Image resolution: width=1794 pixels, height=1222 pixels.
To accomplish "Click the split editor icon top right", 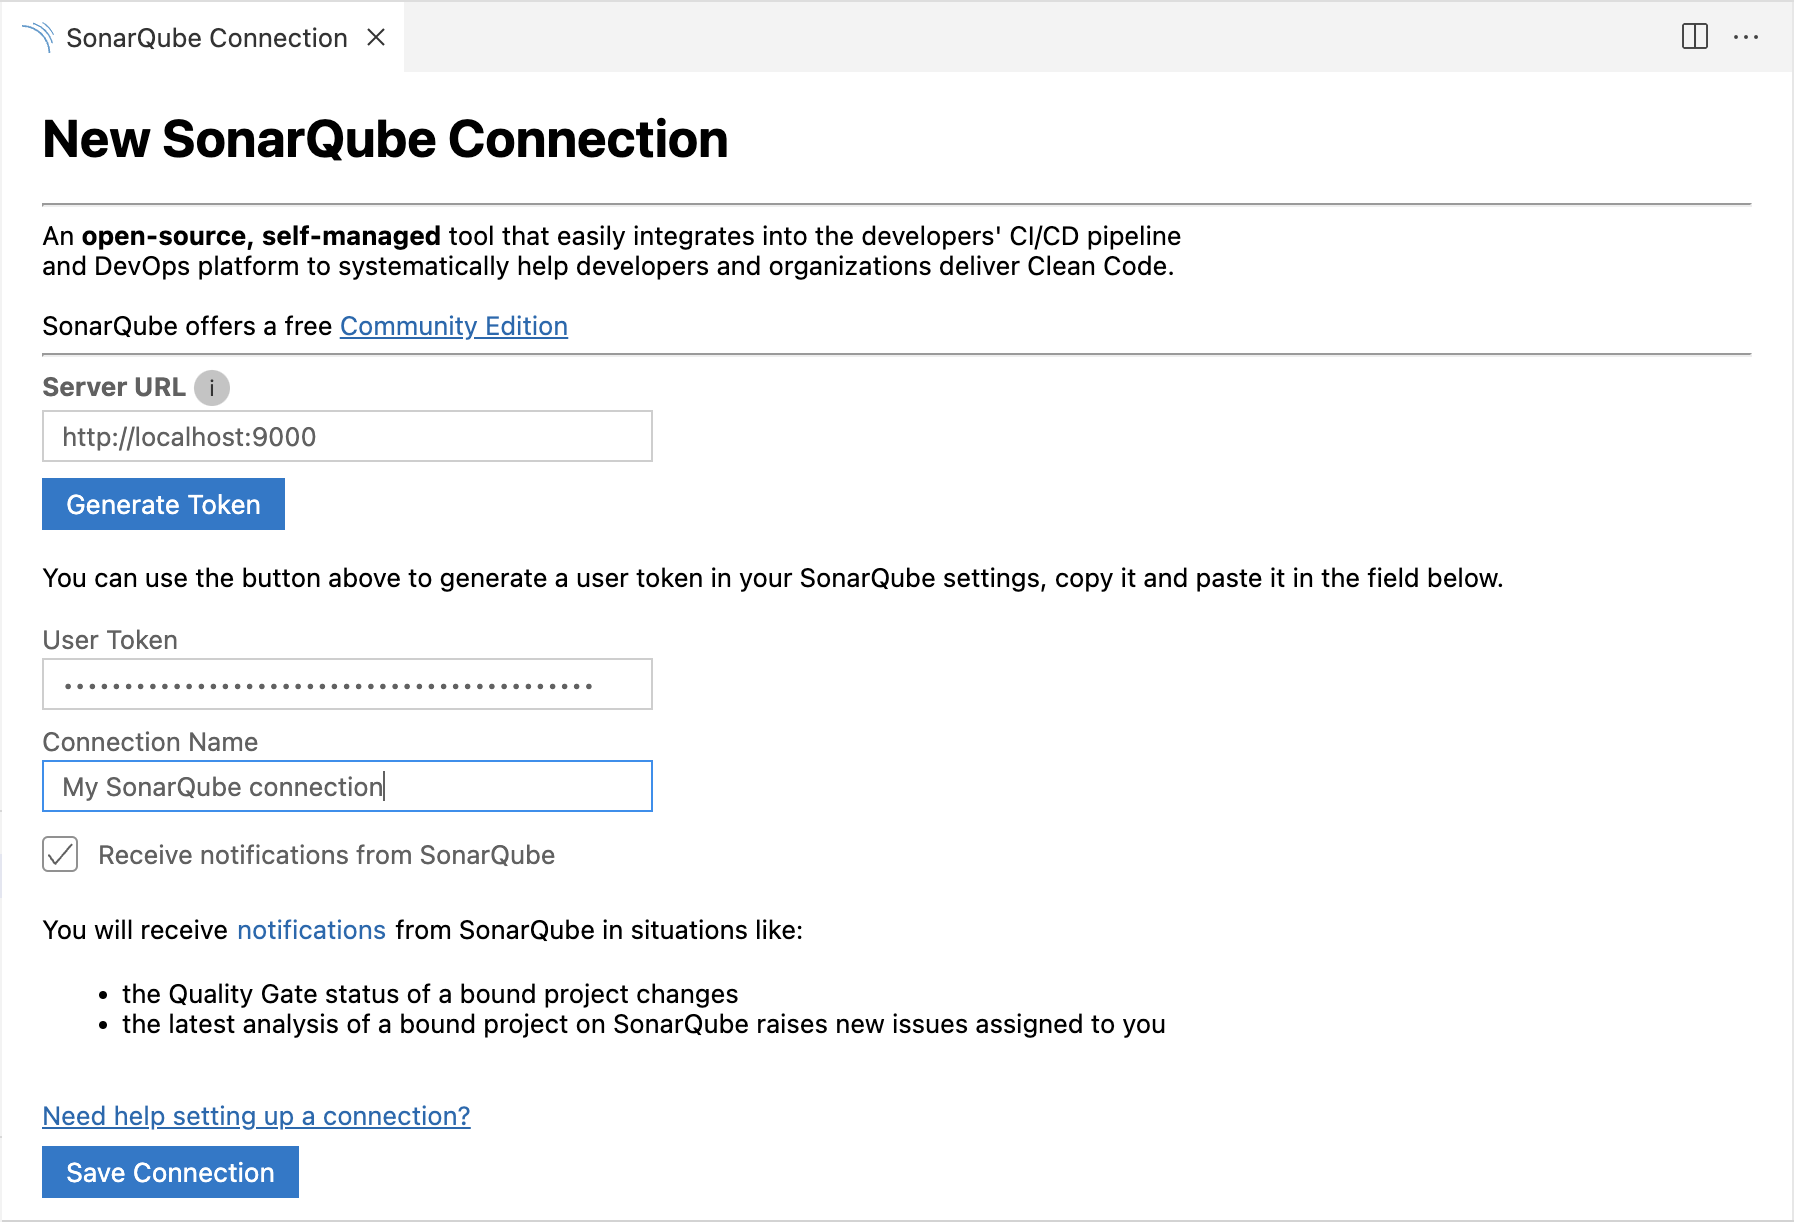I will click(x=1695, y=36).
